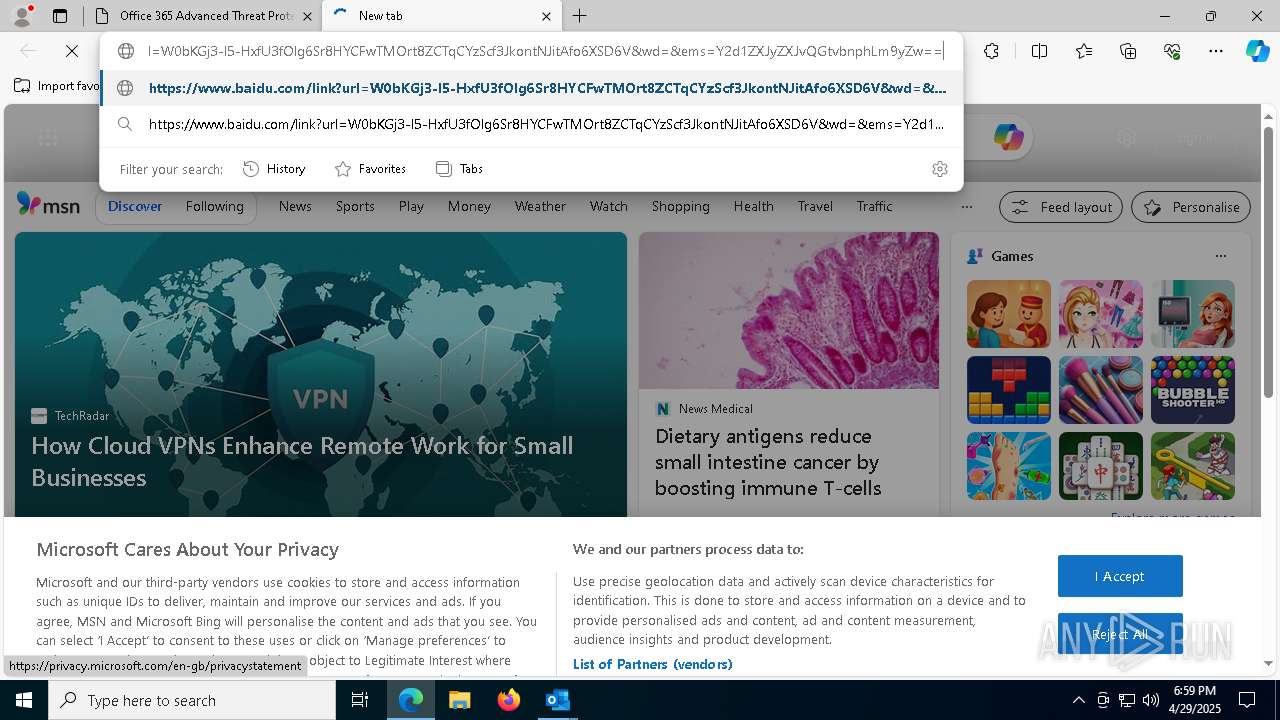This screenshot has width=1280, height=720.
Task: Open the Extensions icon
Action: click(x=991, y=51)
